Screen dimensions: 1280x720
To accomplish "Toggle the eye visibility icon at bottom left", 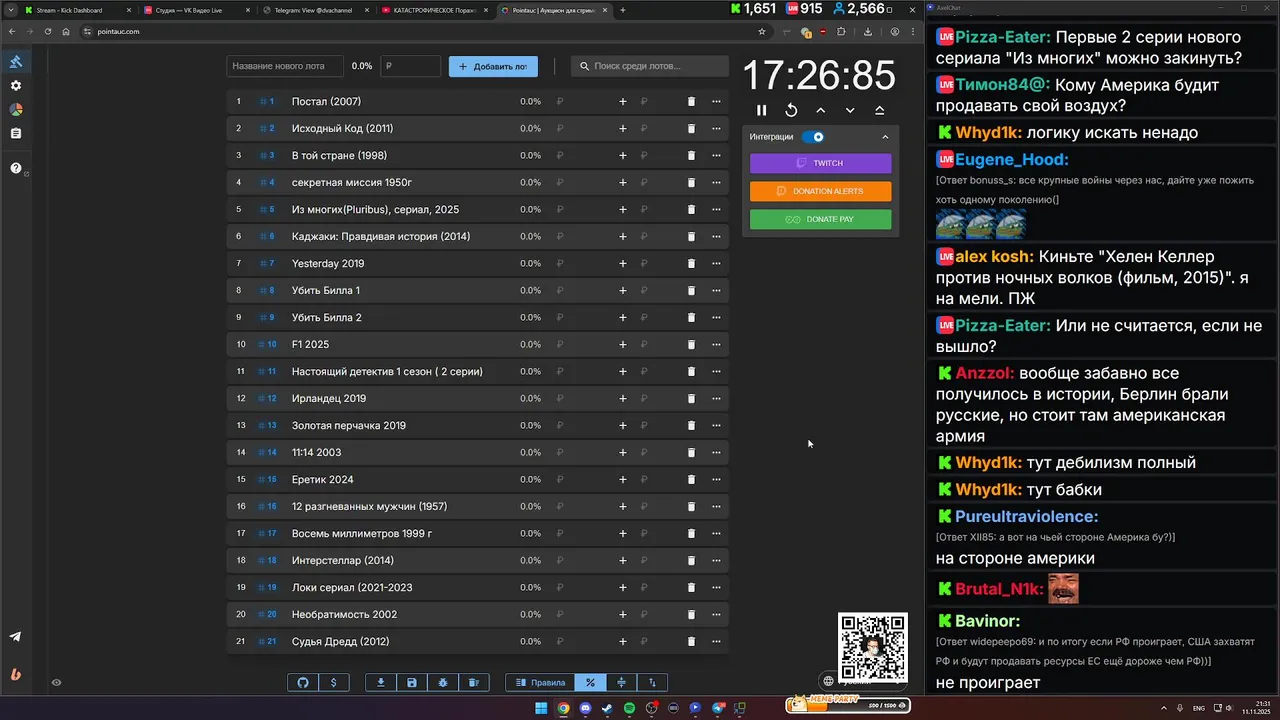I will [57, 683].
